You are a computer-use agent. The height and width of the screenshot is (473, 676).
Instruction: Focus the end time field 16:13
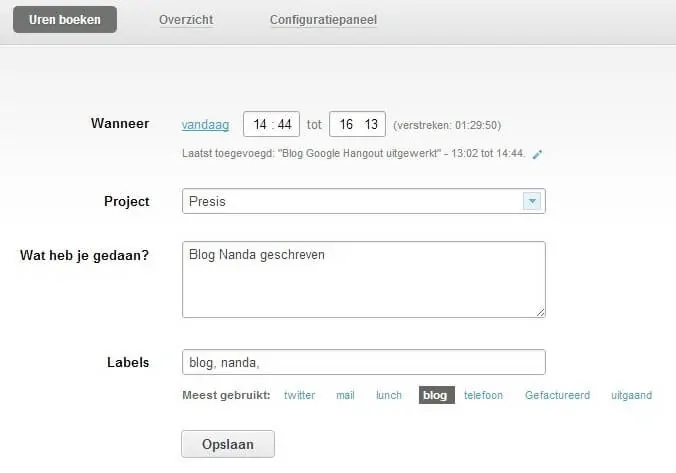click(357, 124)
